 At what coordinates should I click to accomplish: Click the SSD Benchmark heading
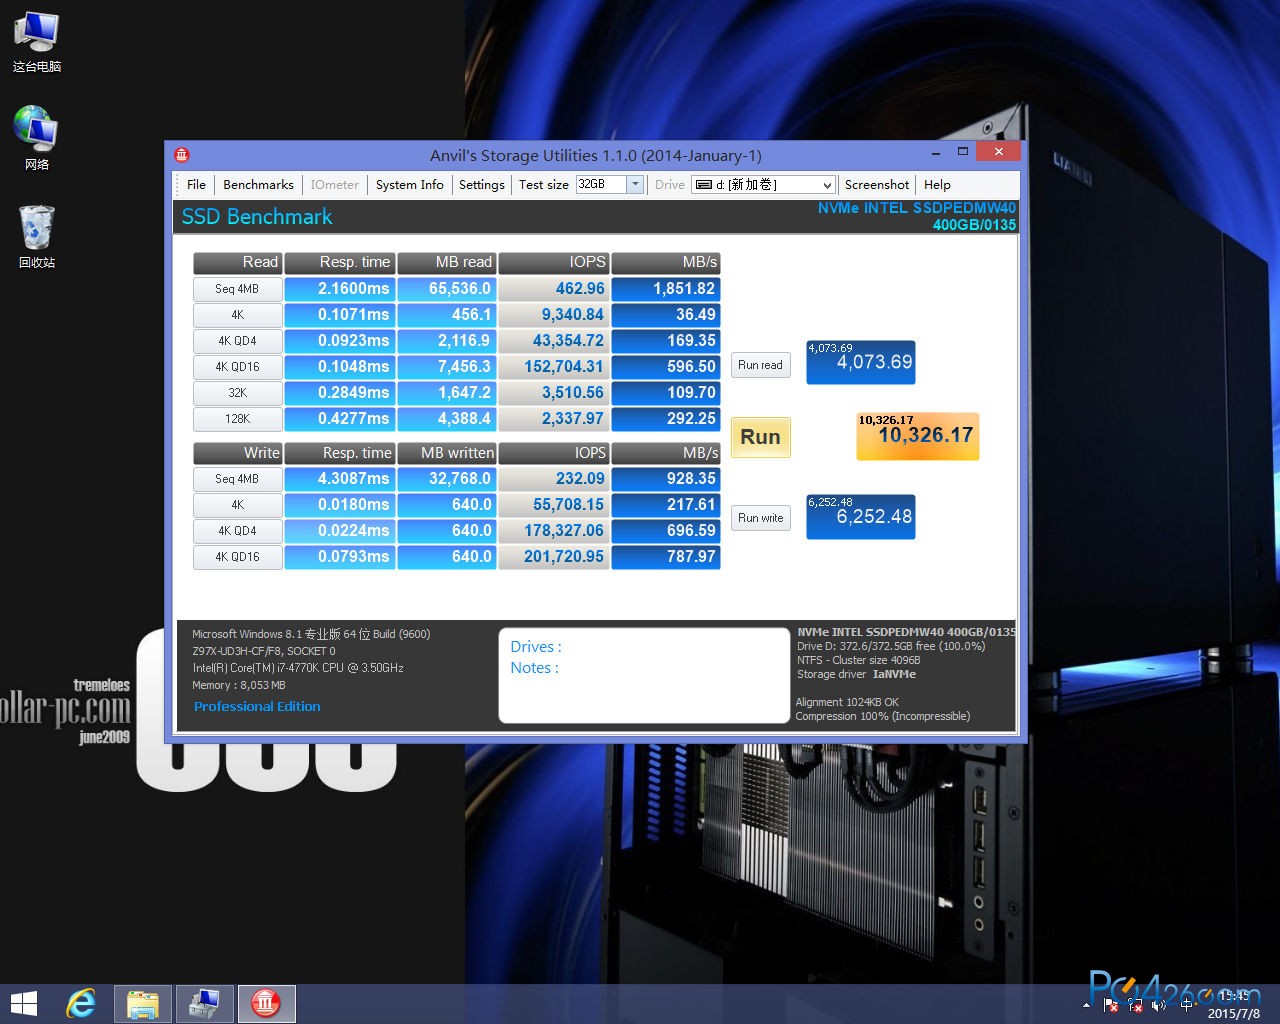[257, 217]
